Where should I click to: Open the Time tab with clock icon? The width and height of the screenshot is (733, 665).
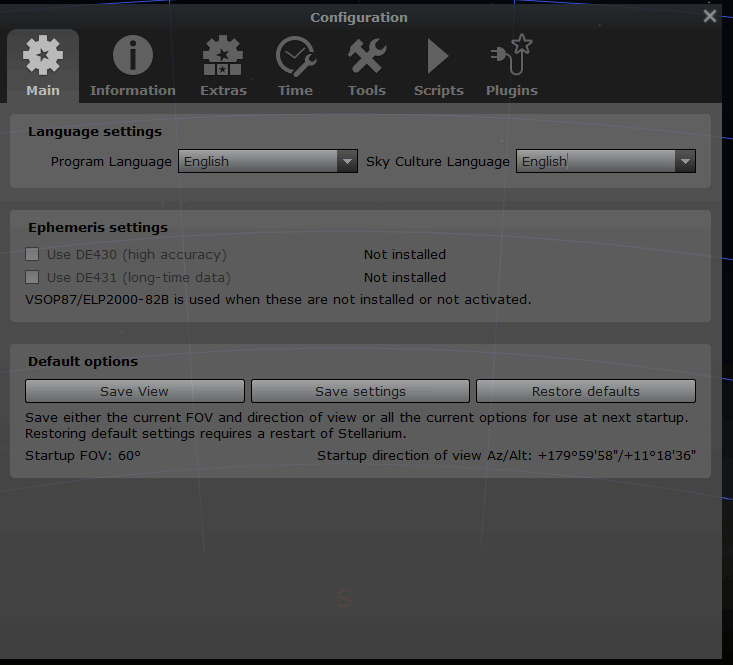pos(295,66)
